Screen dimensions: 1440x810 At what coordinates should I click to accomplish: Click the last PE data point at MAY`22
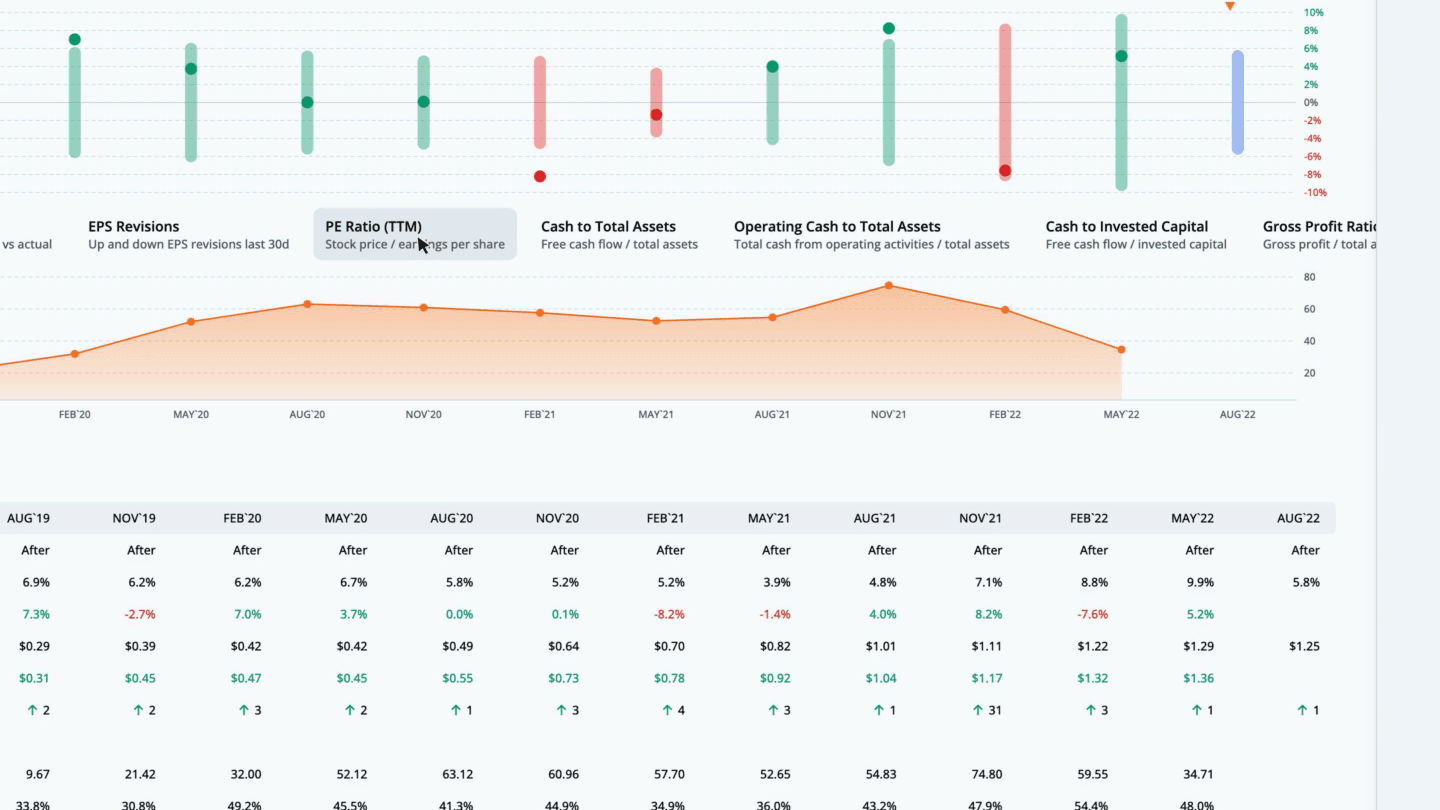(x=1121, y=349)
